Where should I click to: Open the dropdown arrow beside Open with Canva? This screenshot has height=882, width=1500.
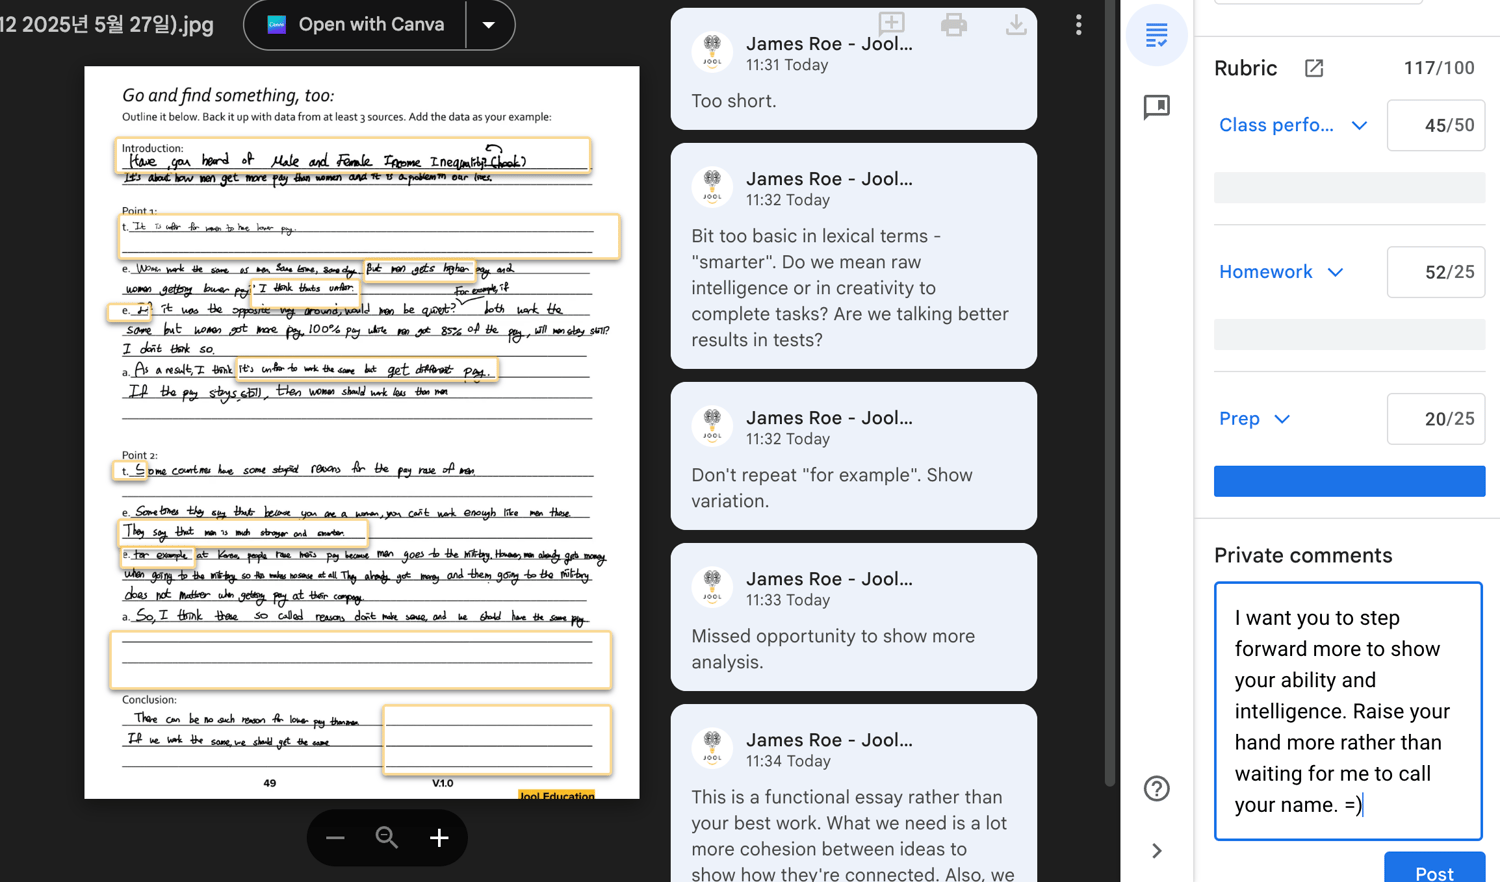489,24
